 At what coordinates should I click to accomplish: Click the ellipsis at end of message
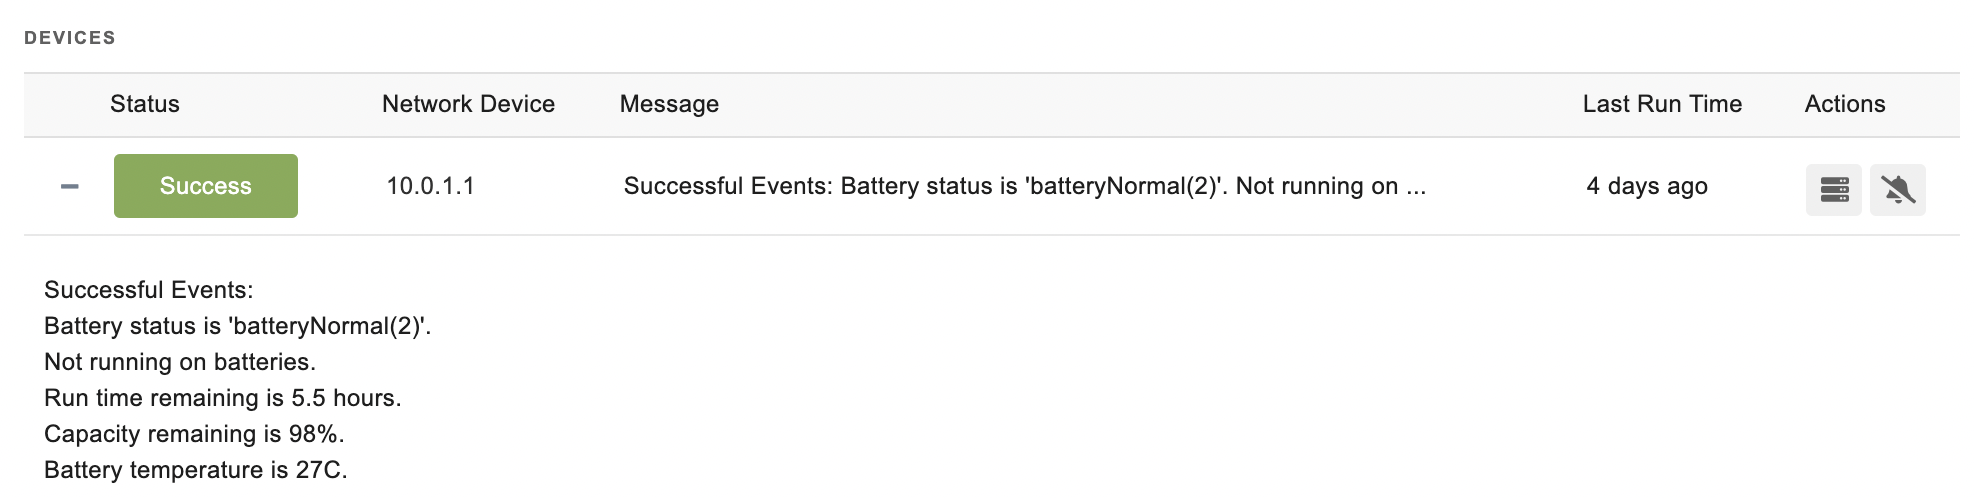[x=1416, y=188]
